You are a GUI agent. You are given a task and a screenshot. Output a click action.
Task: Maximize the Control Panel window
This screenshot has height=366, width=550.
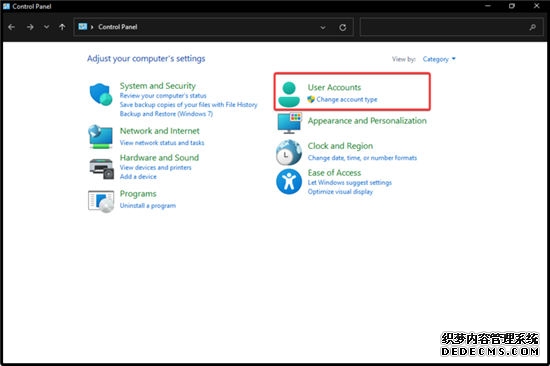pos(512,6)
